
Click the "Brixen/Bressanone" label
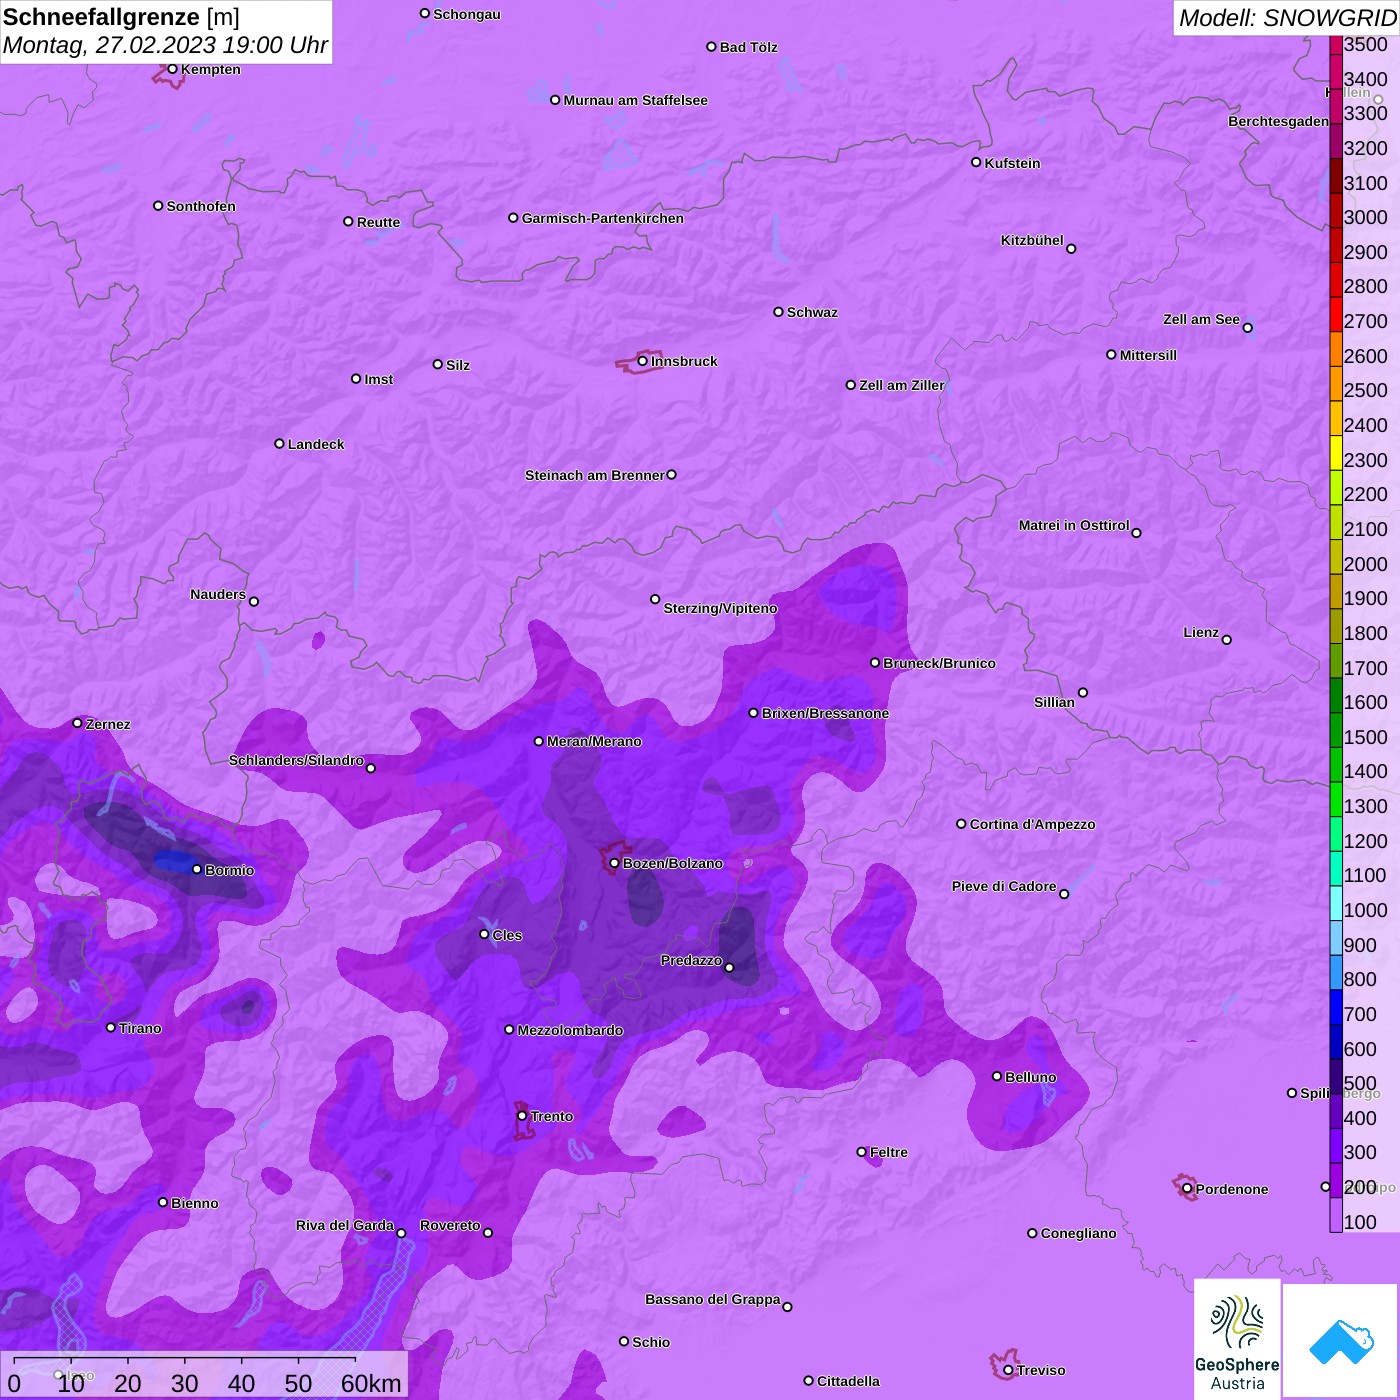pos(826,713)
